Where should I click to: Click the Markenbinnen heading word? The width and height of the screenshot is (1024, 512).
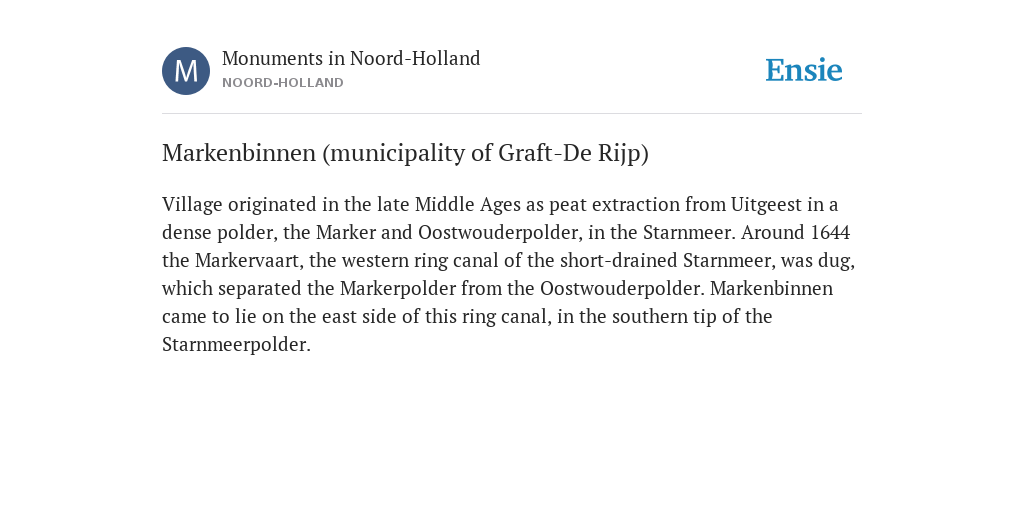click(239, 153)
